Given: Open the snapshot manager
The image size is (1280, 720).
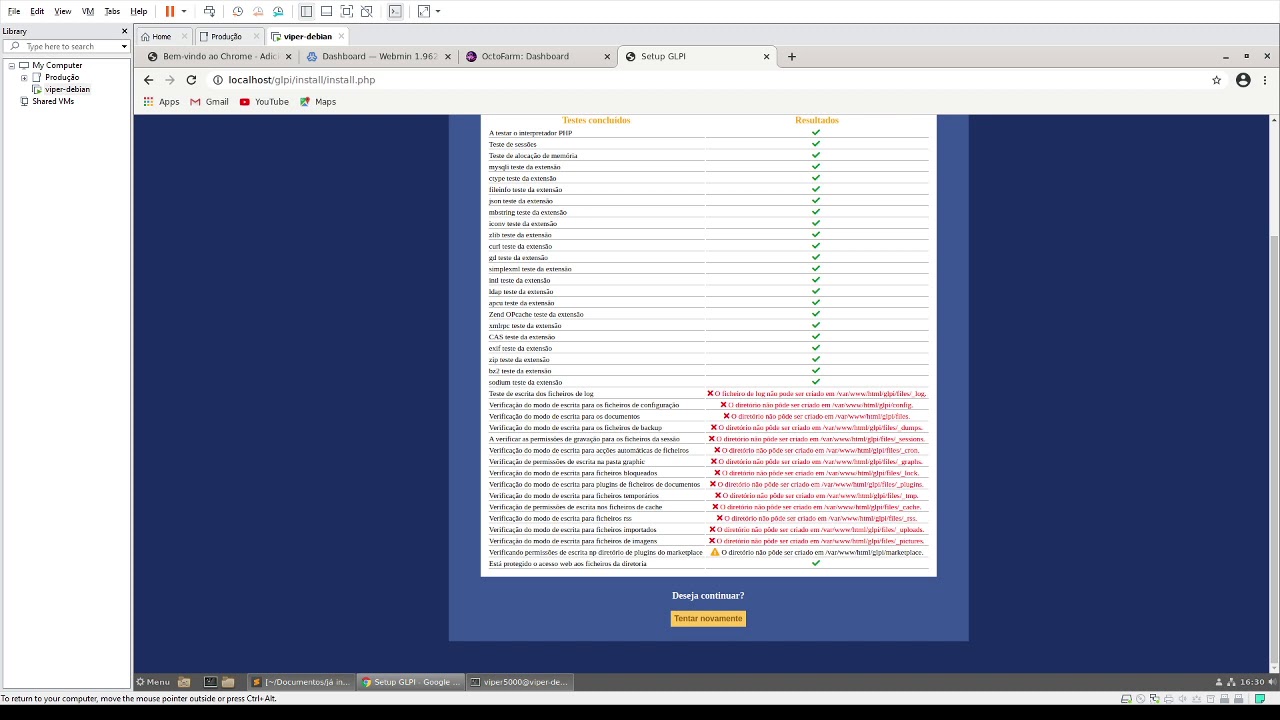Looking at the screenshot, I should (x=278, y=11).
